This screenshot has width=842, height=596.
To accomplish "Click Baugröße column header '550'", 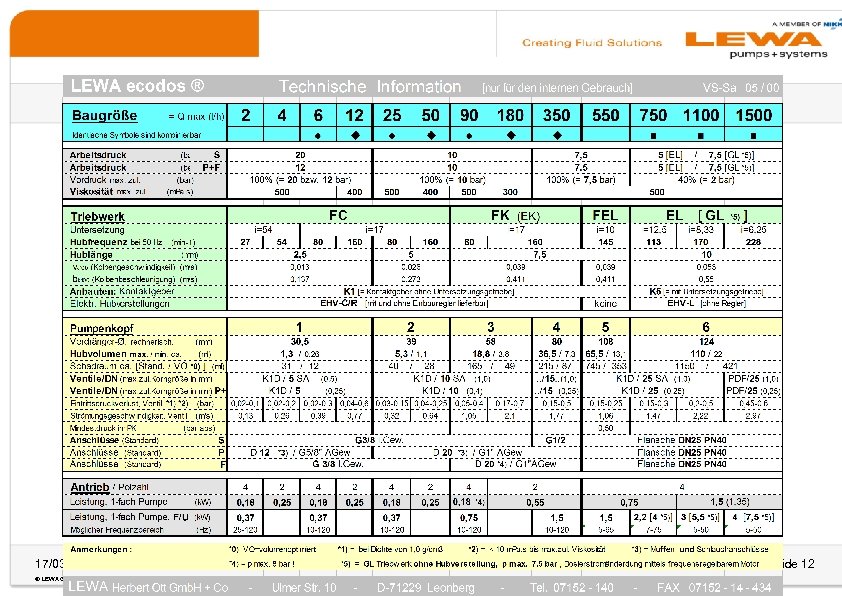I will [x=606, y=115].
